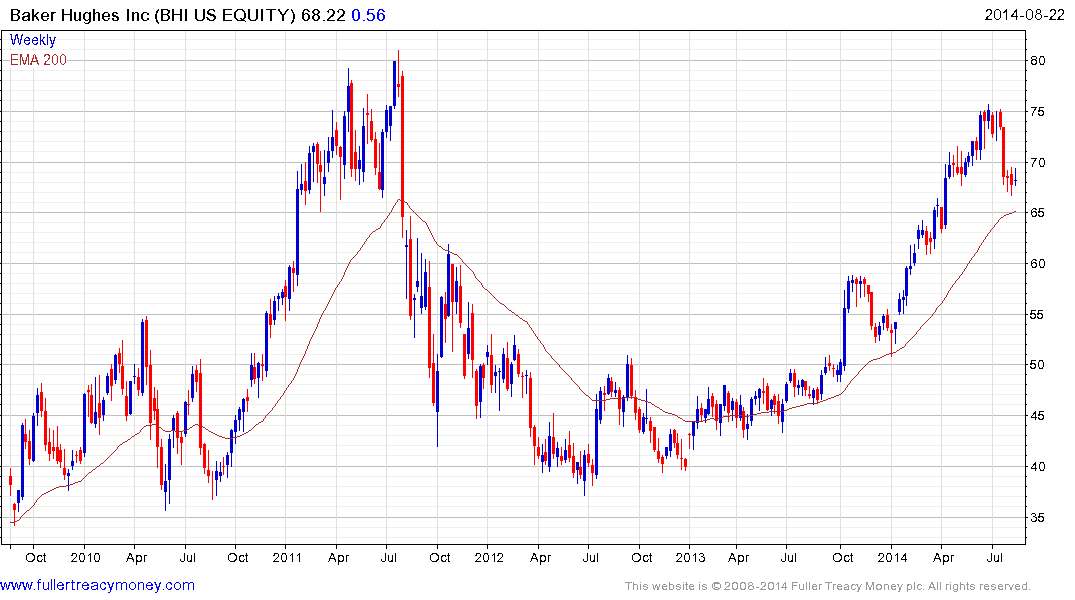Click the 2010 year label on the time axis
This screenshot has width=1075, height=600.
86,557
